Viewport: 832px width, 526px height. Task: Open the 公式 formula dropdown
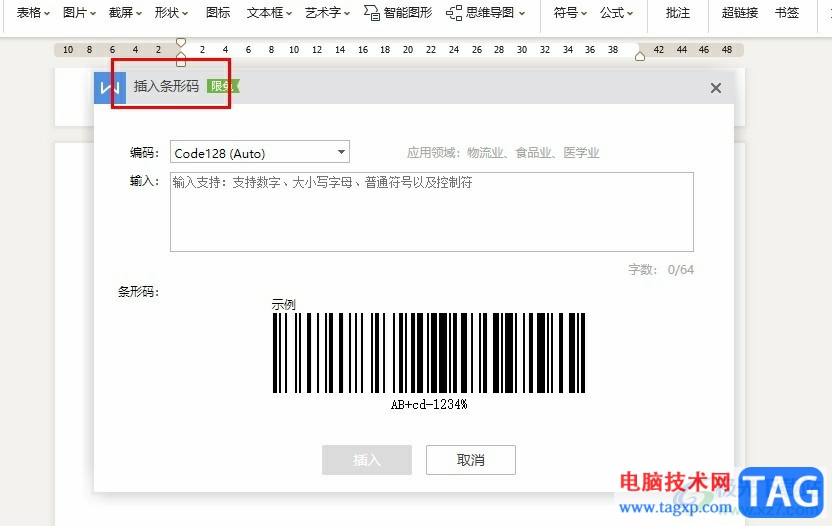pos(616,13)
